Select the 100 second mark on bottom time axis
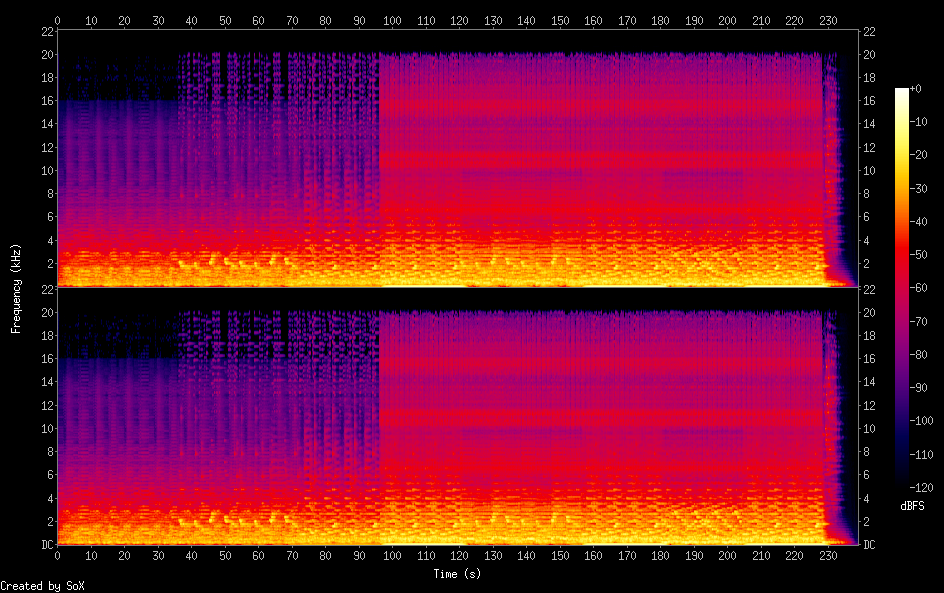944x593 pixels. (392, 556)
